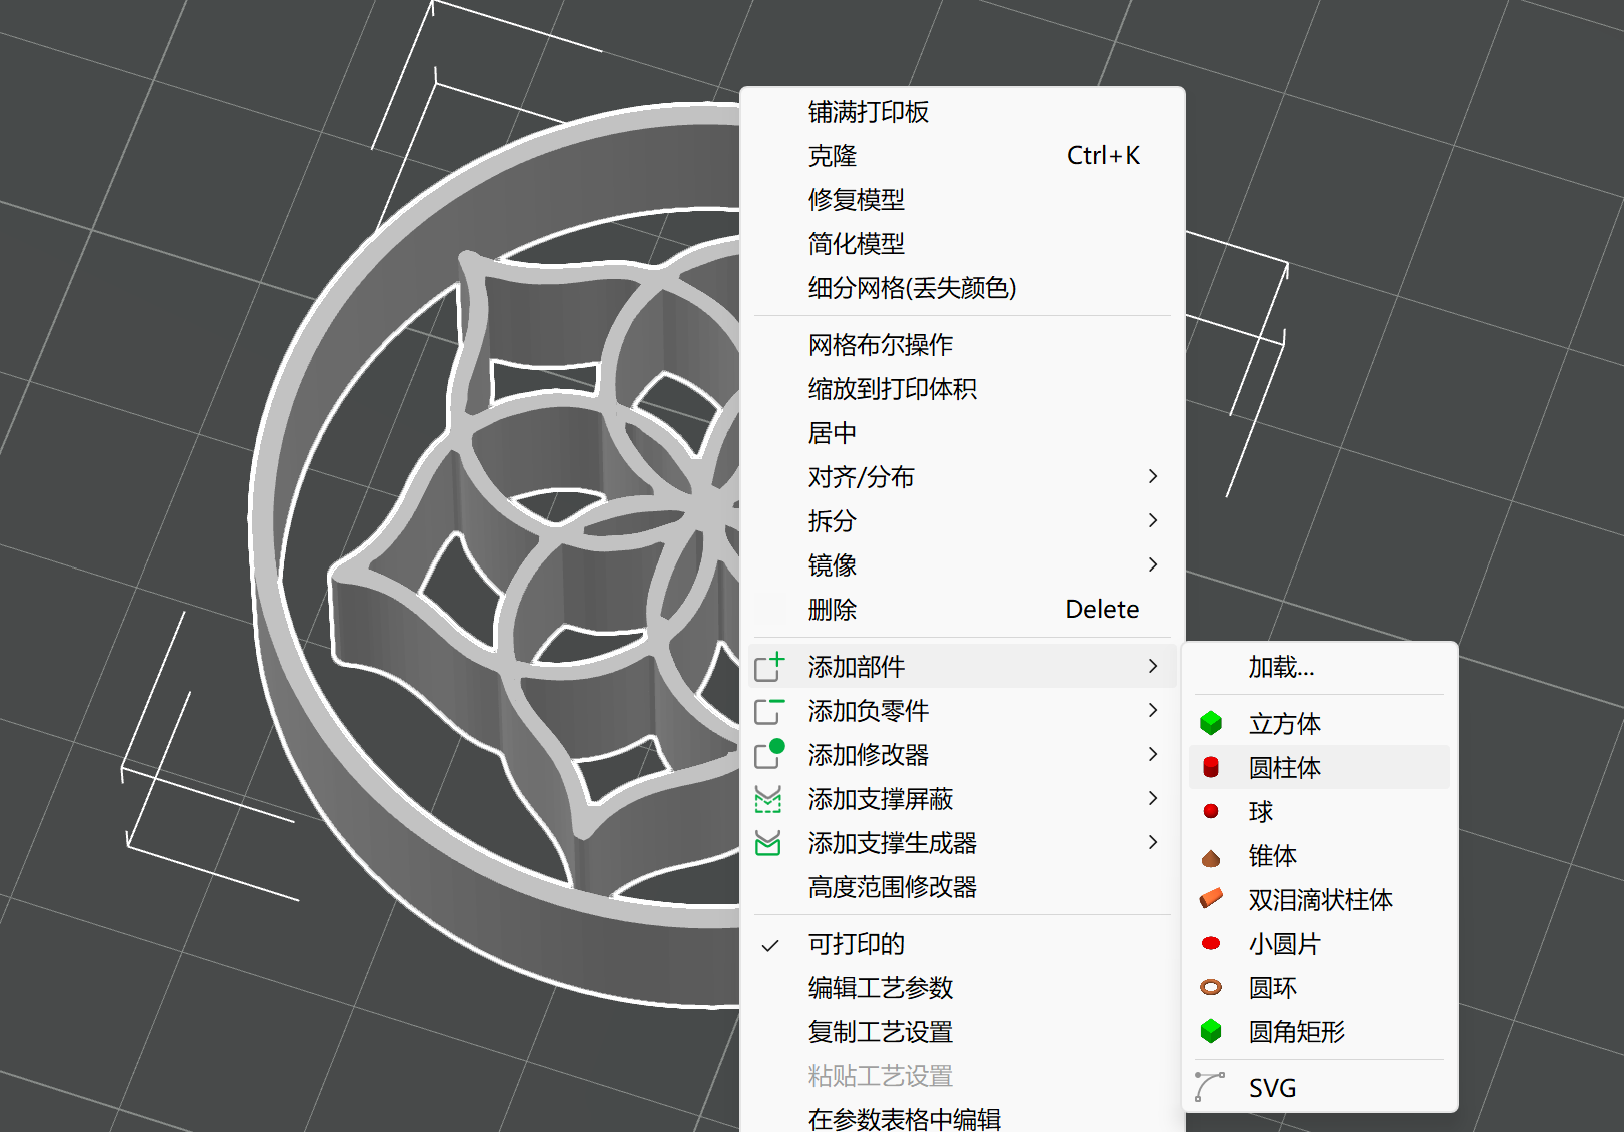
Task: Click the support blocker icon beside 添加支撑屏蔽
Action: coord(768,799)
